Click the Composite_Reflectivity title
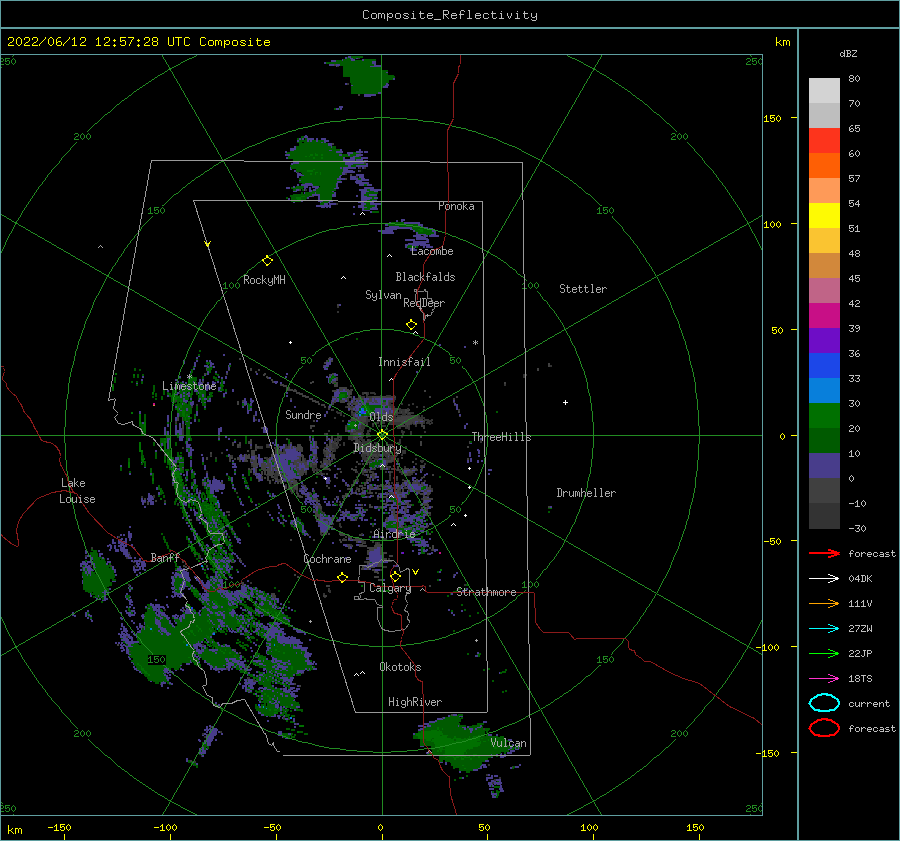 450,15
